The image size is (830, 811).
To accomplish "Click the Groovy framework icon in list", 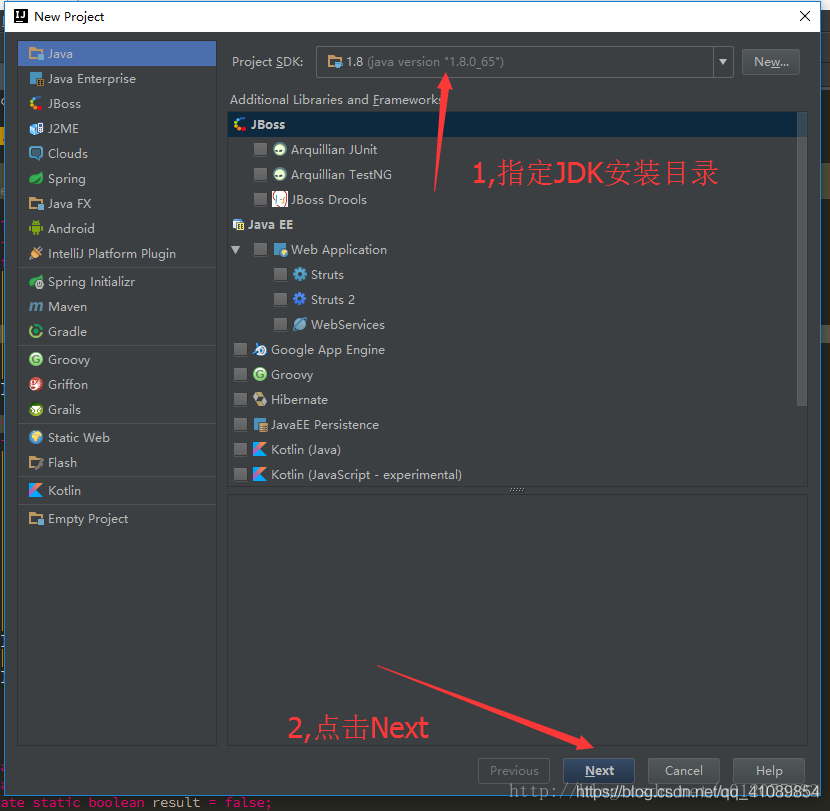I will [x=260, y=374].
